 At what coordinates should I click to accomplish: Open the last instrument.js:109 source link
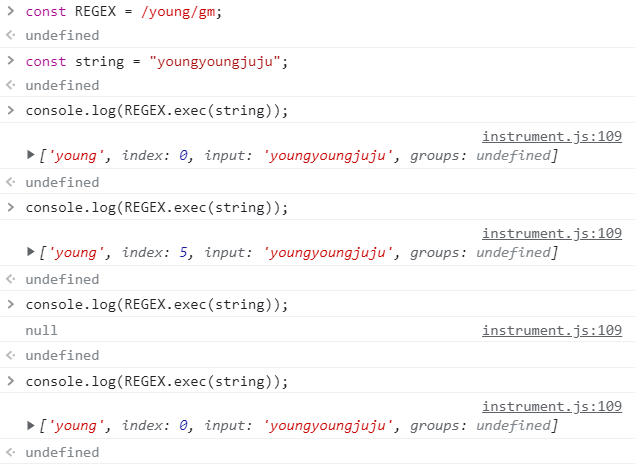[552, 406]
